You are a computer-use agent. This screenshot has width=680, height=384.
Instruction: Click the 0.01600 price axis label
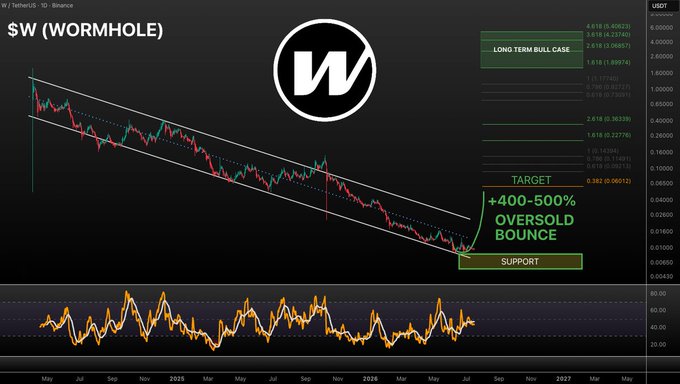(661, 231)
